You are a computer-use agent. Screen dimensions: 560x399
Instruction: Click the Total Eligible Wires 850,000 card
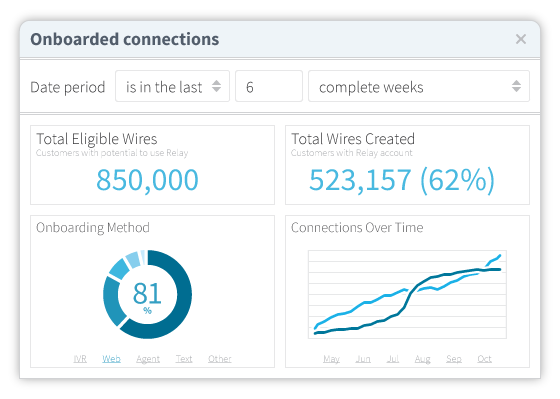152,165
